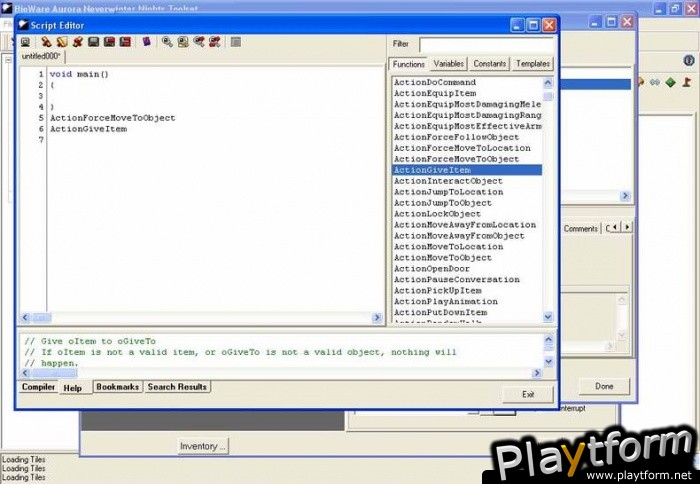The width and height of the screenshot is (700, 484).
Task: Click the red flag icon in background toolbar
Action: [x=687, y=82]
